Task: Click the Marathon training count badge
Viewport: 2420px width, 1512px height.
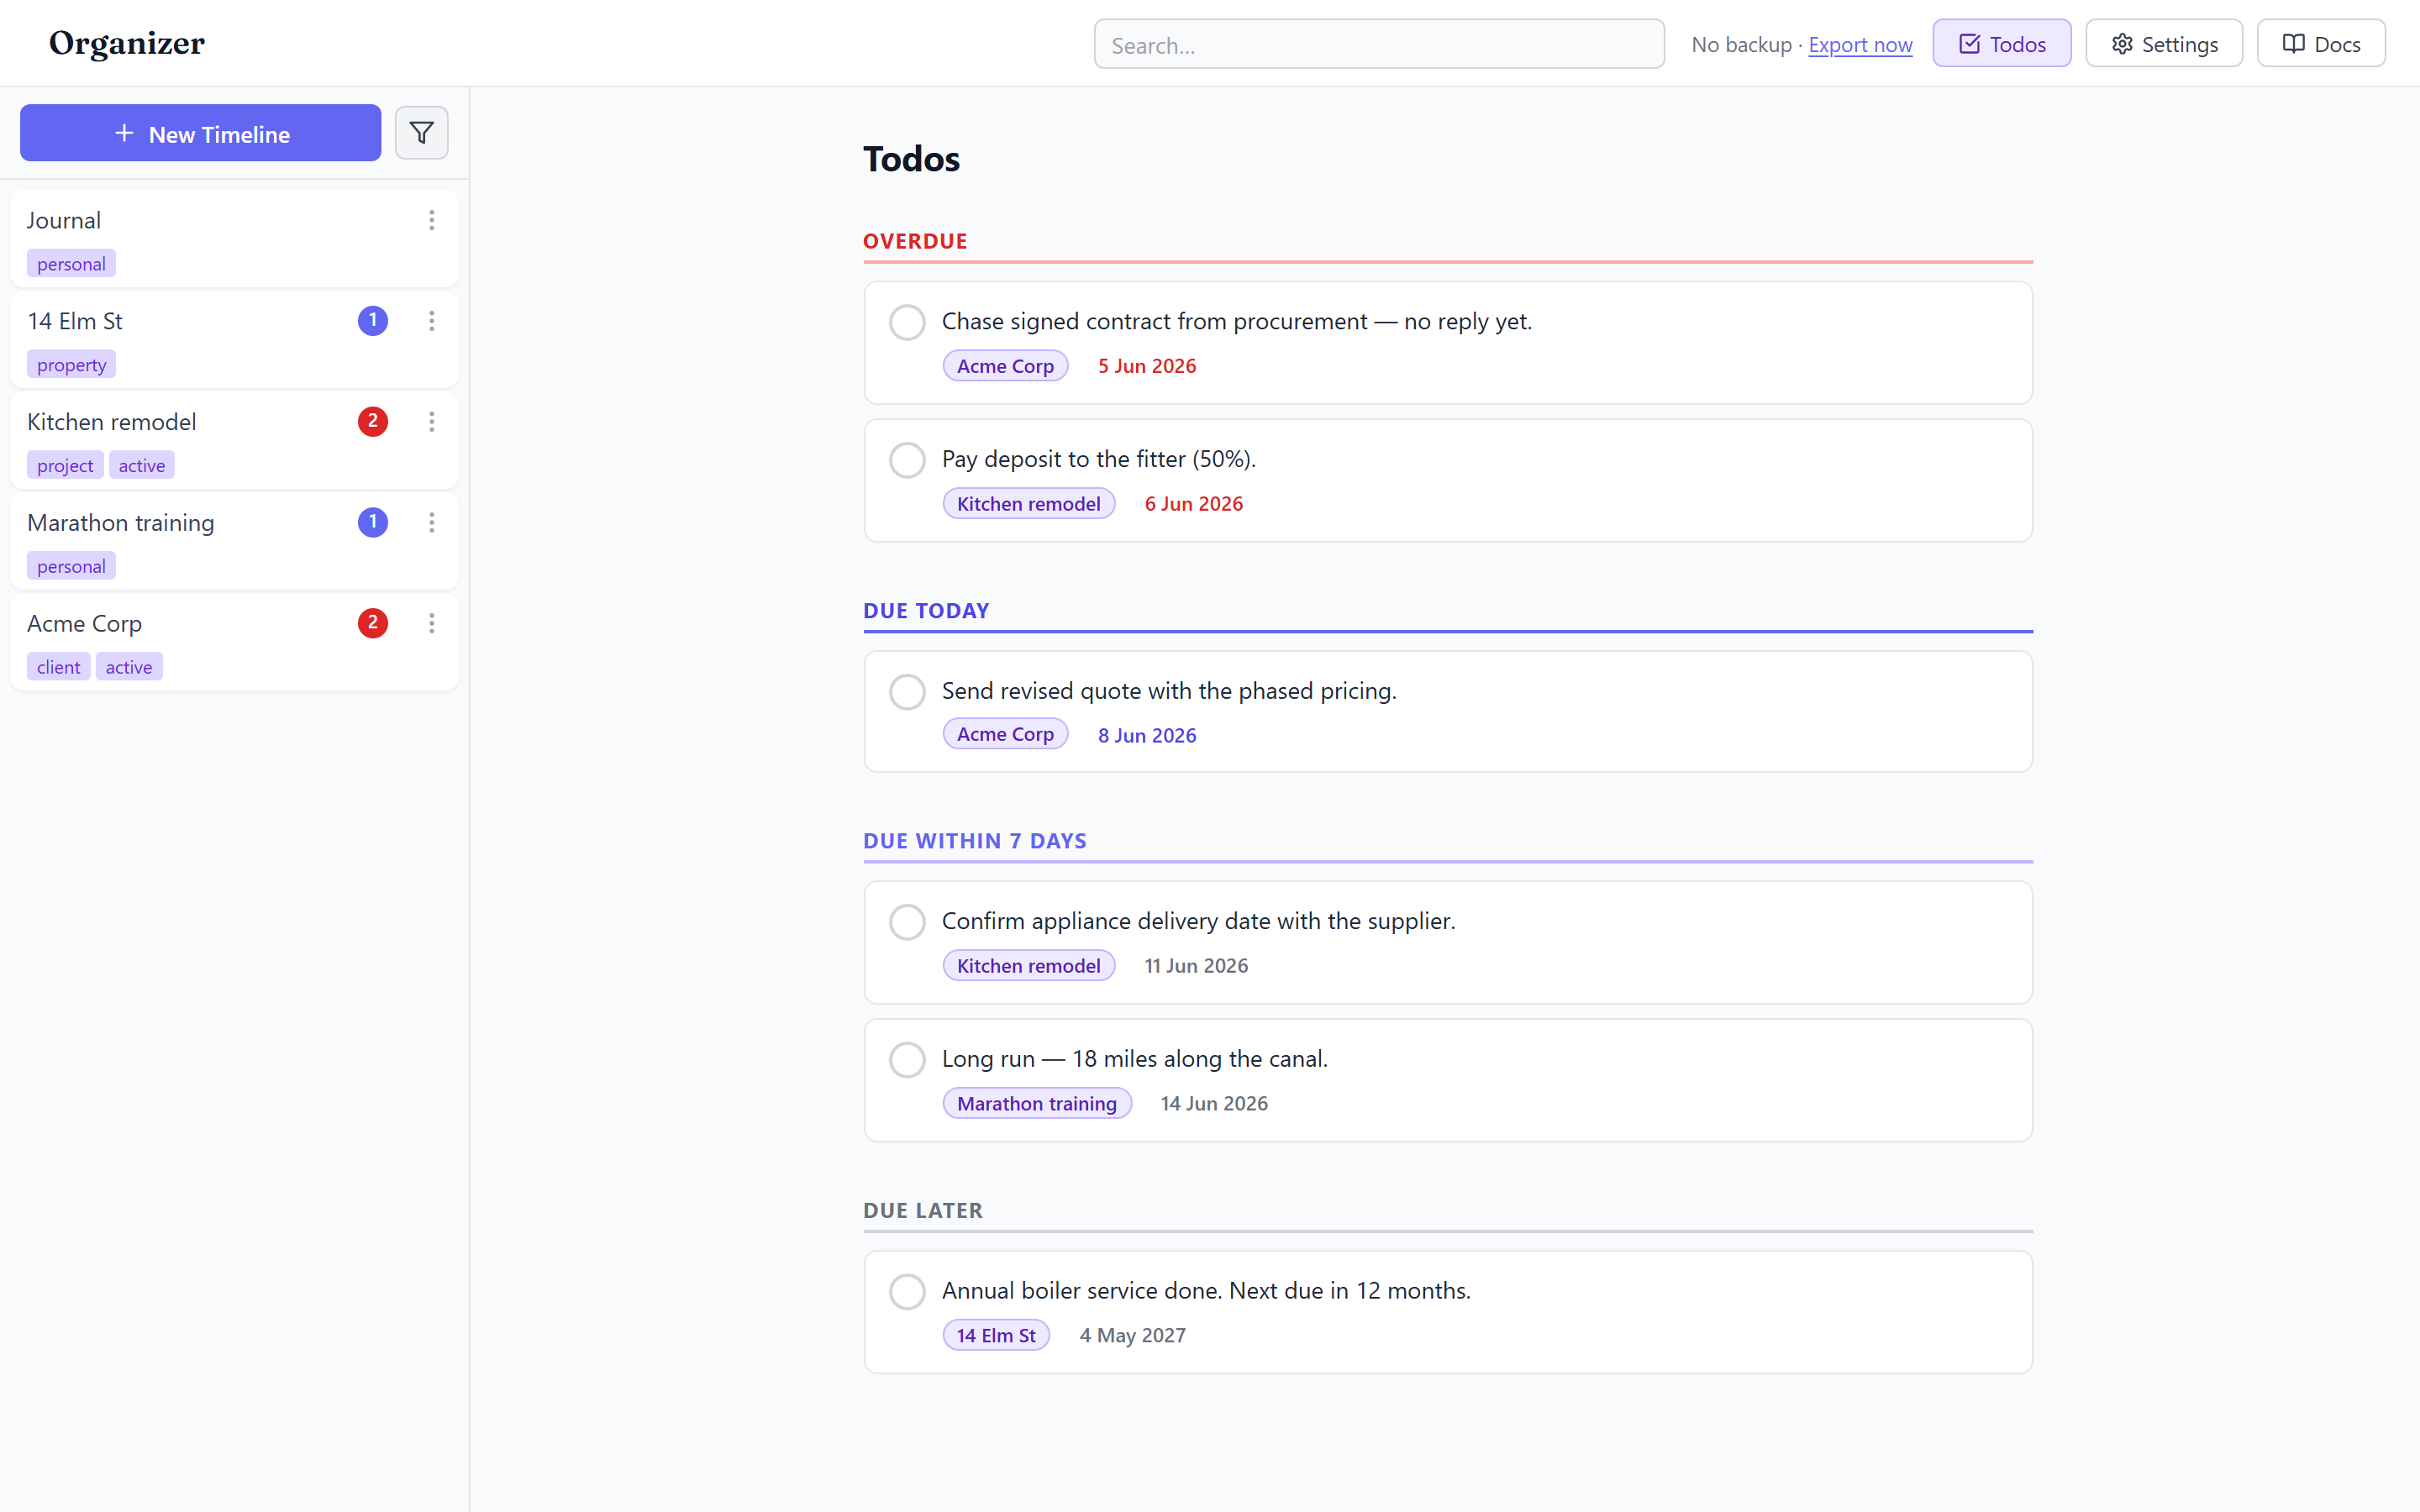Action: [373, 523]
